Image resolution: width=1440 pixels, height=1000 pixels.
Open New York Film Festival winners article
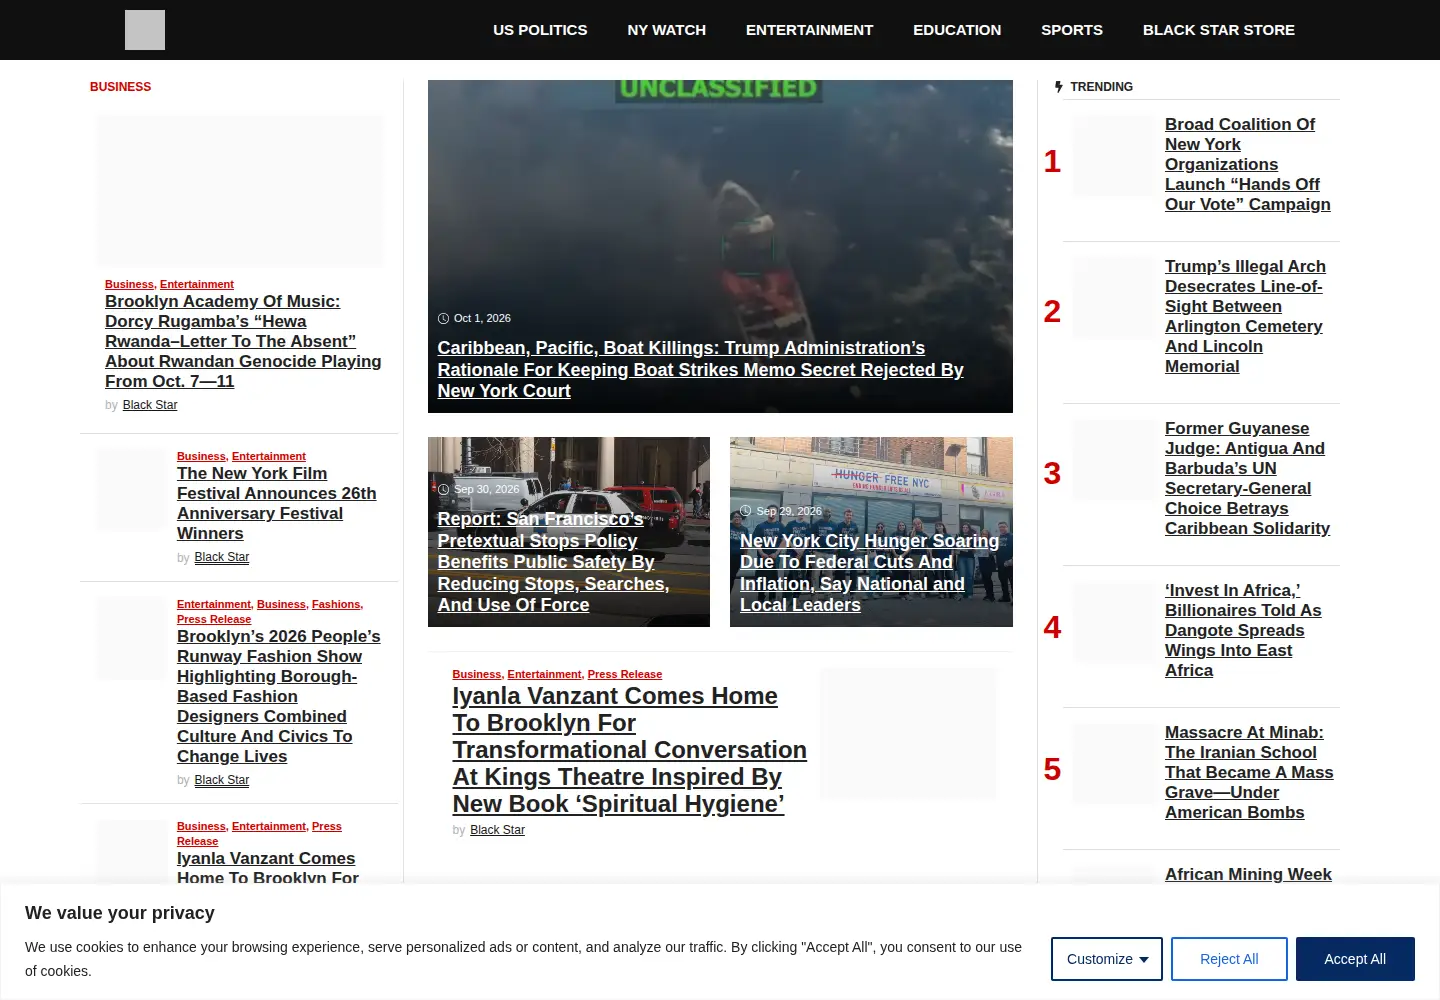pyautogui.click(x=277, y=503)
